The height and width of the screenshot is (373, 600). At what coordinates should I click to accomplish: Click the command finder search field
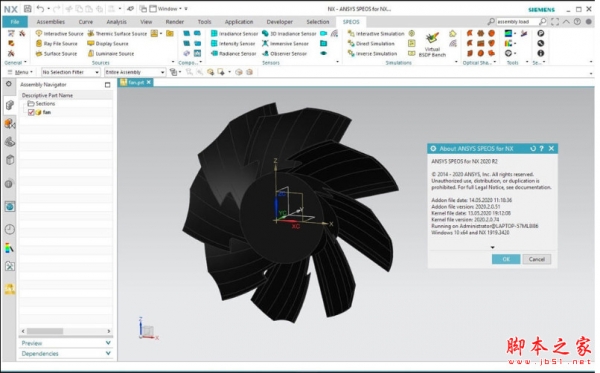click(x=517, y=22)
